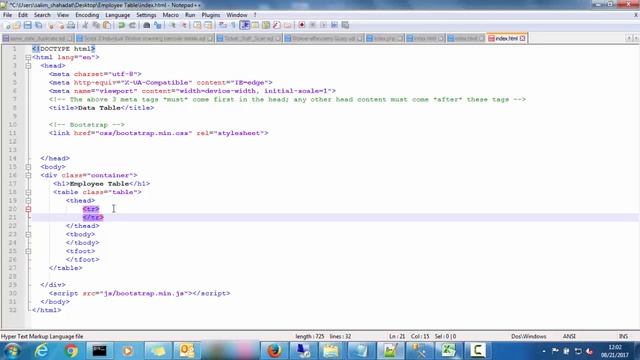Save the current file via toolbar
Viewport: 640px width, 360px height.
click(27, 25)
